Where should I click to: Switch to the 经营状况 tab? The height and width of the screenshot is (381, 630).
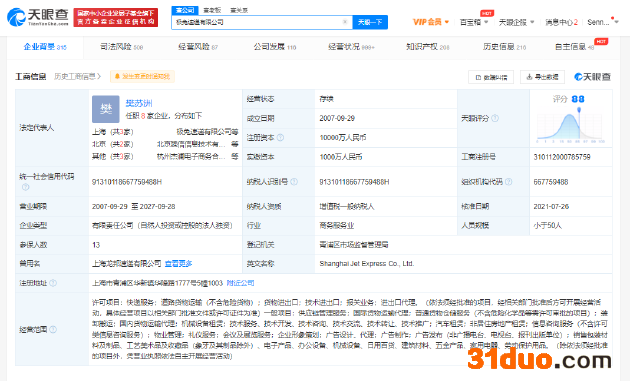pyautogui.click(x=351, y=47)
